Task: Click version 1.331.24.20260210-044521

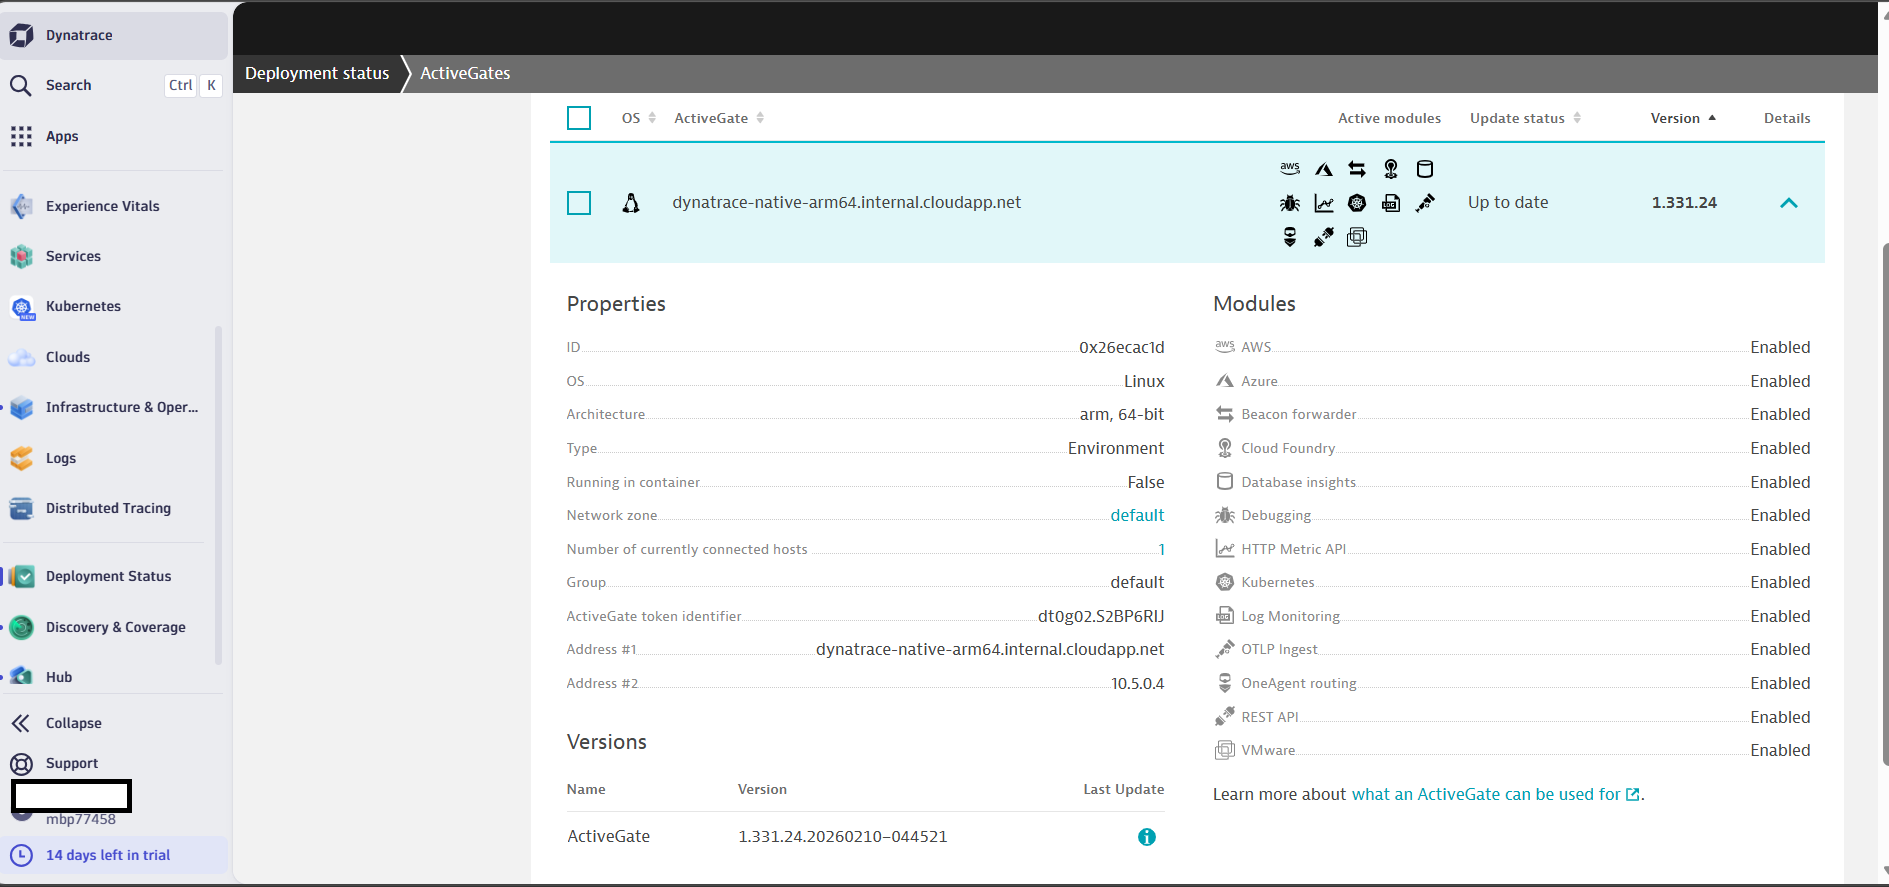Action: point(842,836)
